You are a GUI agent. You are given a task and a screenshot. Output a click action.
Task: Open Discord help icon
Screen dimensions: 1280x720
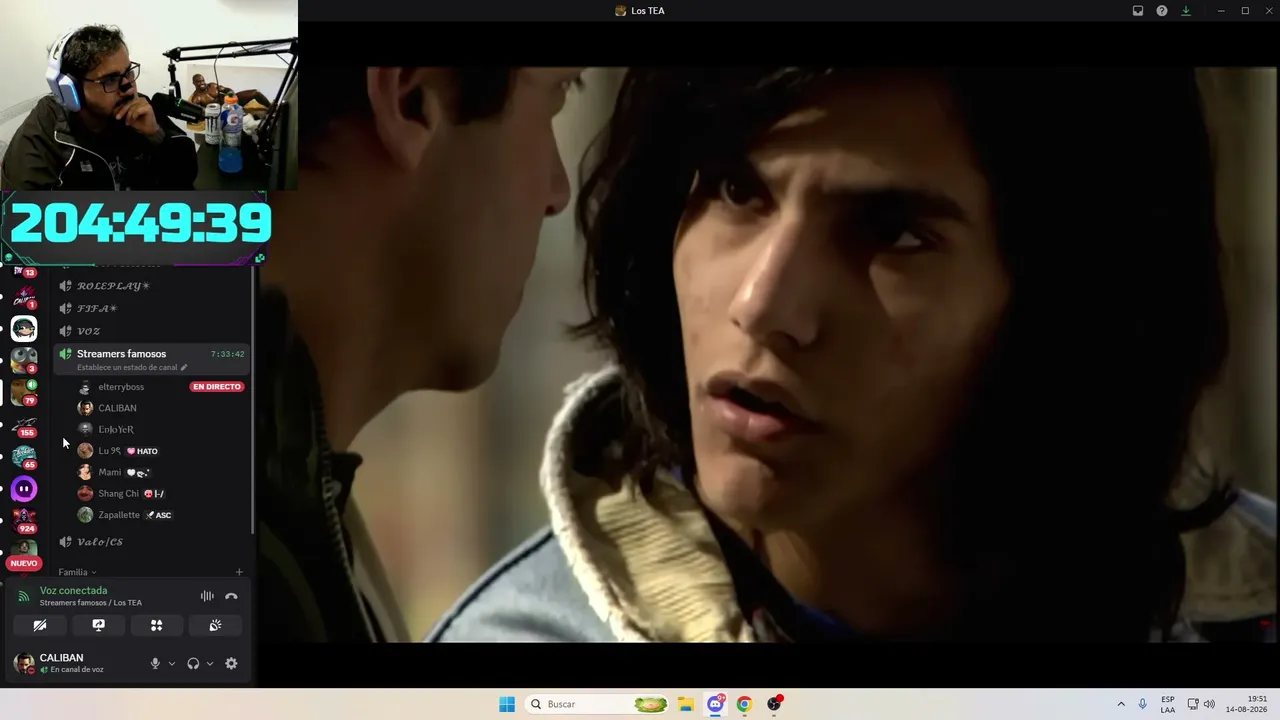pyautogui.click(x=1162, y=11)
